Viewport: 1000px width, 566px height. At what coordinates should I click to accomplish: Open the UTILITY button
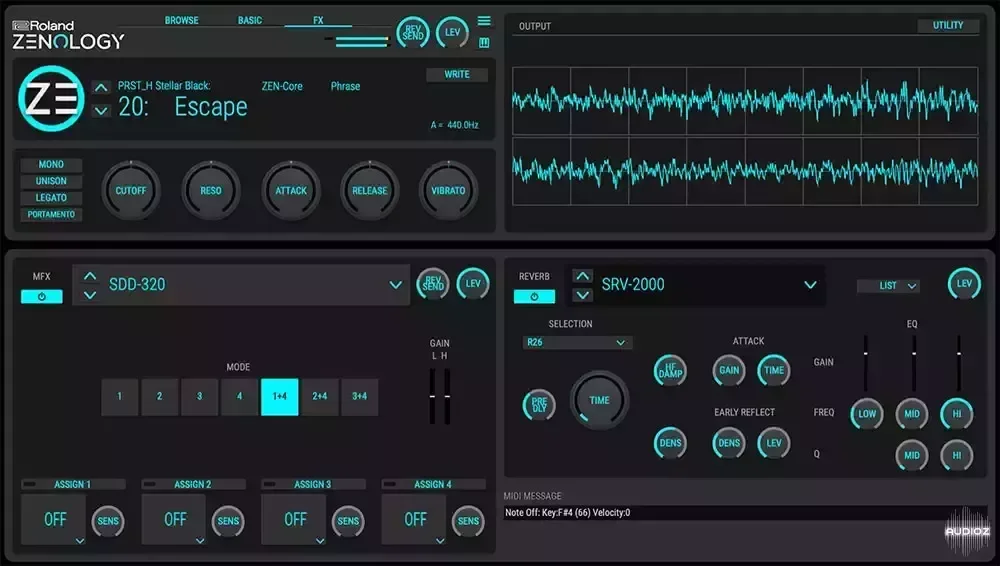coord(948,26)
